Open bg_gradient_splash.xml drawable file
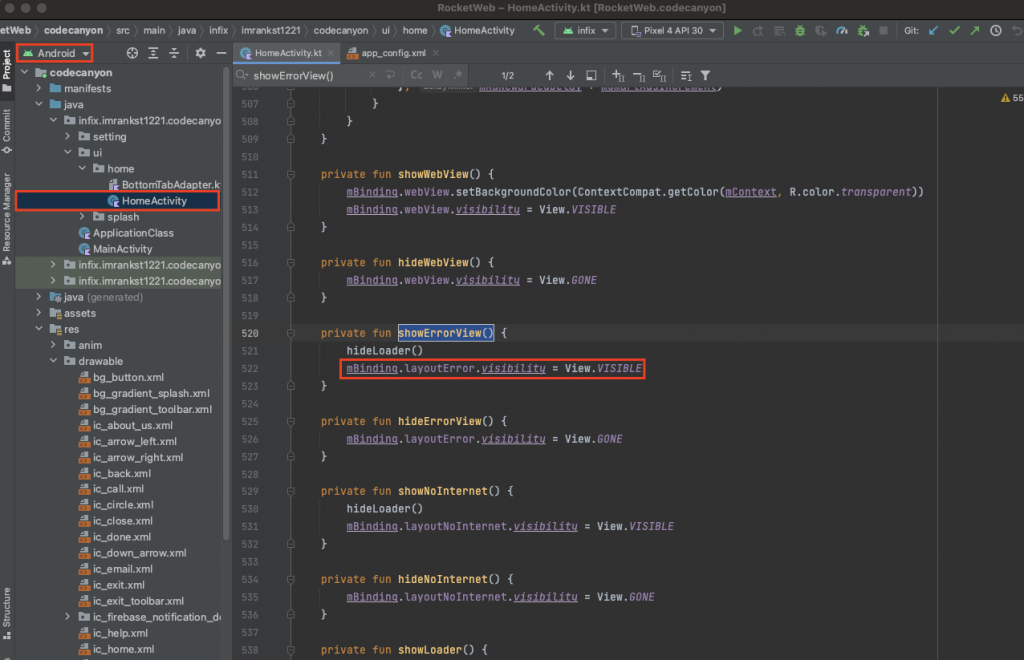 [x=151, y=393]
